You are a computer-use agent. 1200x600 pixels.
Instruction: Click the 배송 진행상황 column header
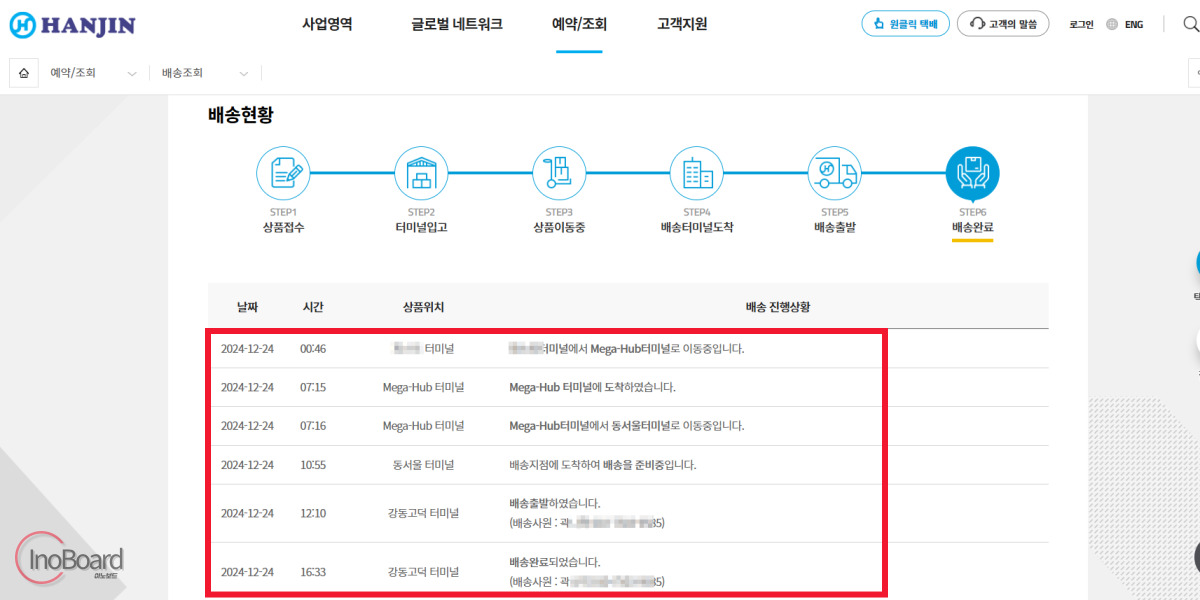tap(777, 306)
